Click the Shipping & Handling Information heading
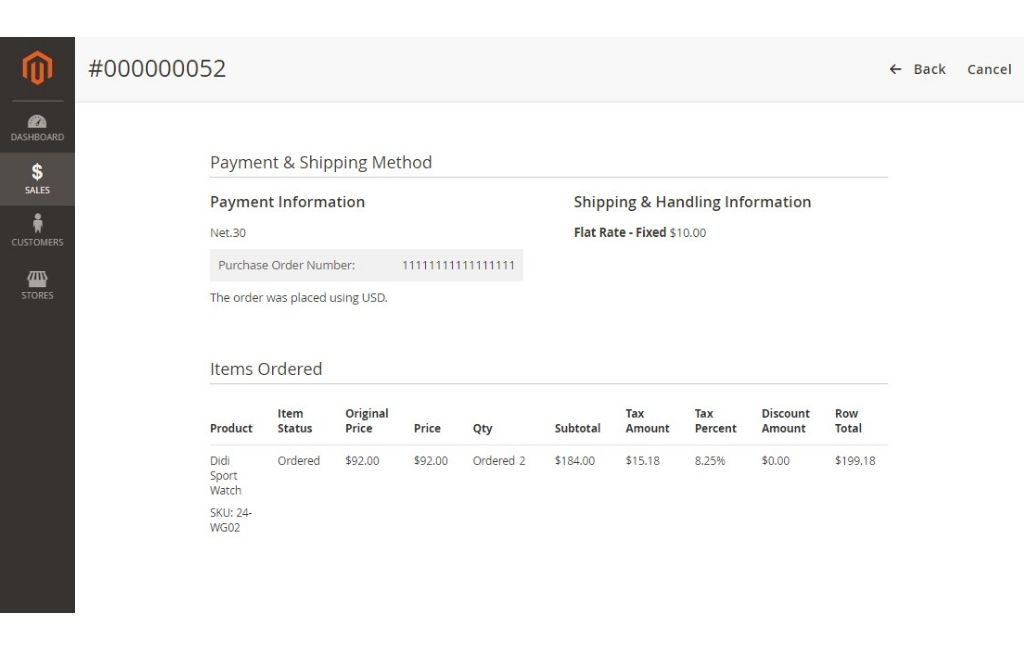The width and height of the screenshot is (1024, 650). click(692, 202)
